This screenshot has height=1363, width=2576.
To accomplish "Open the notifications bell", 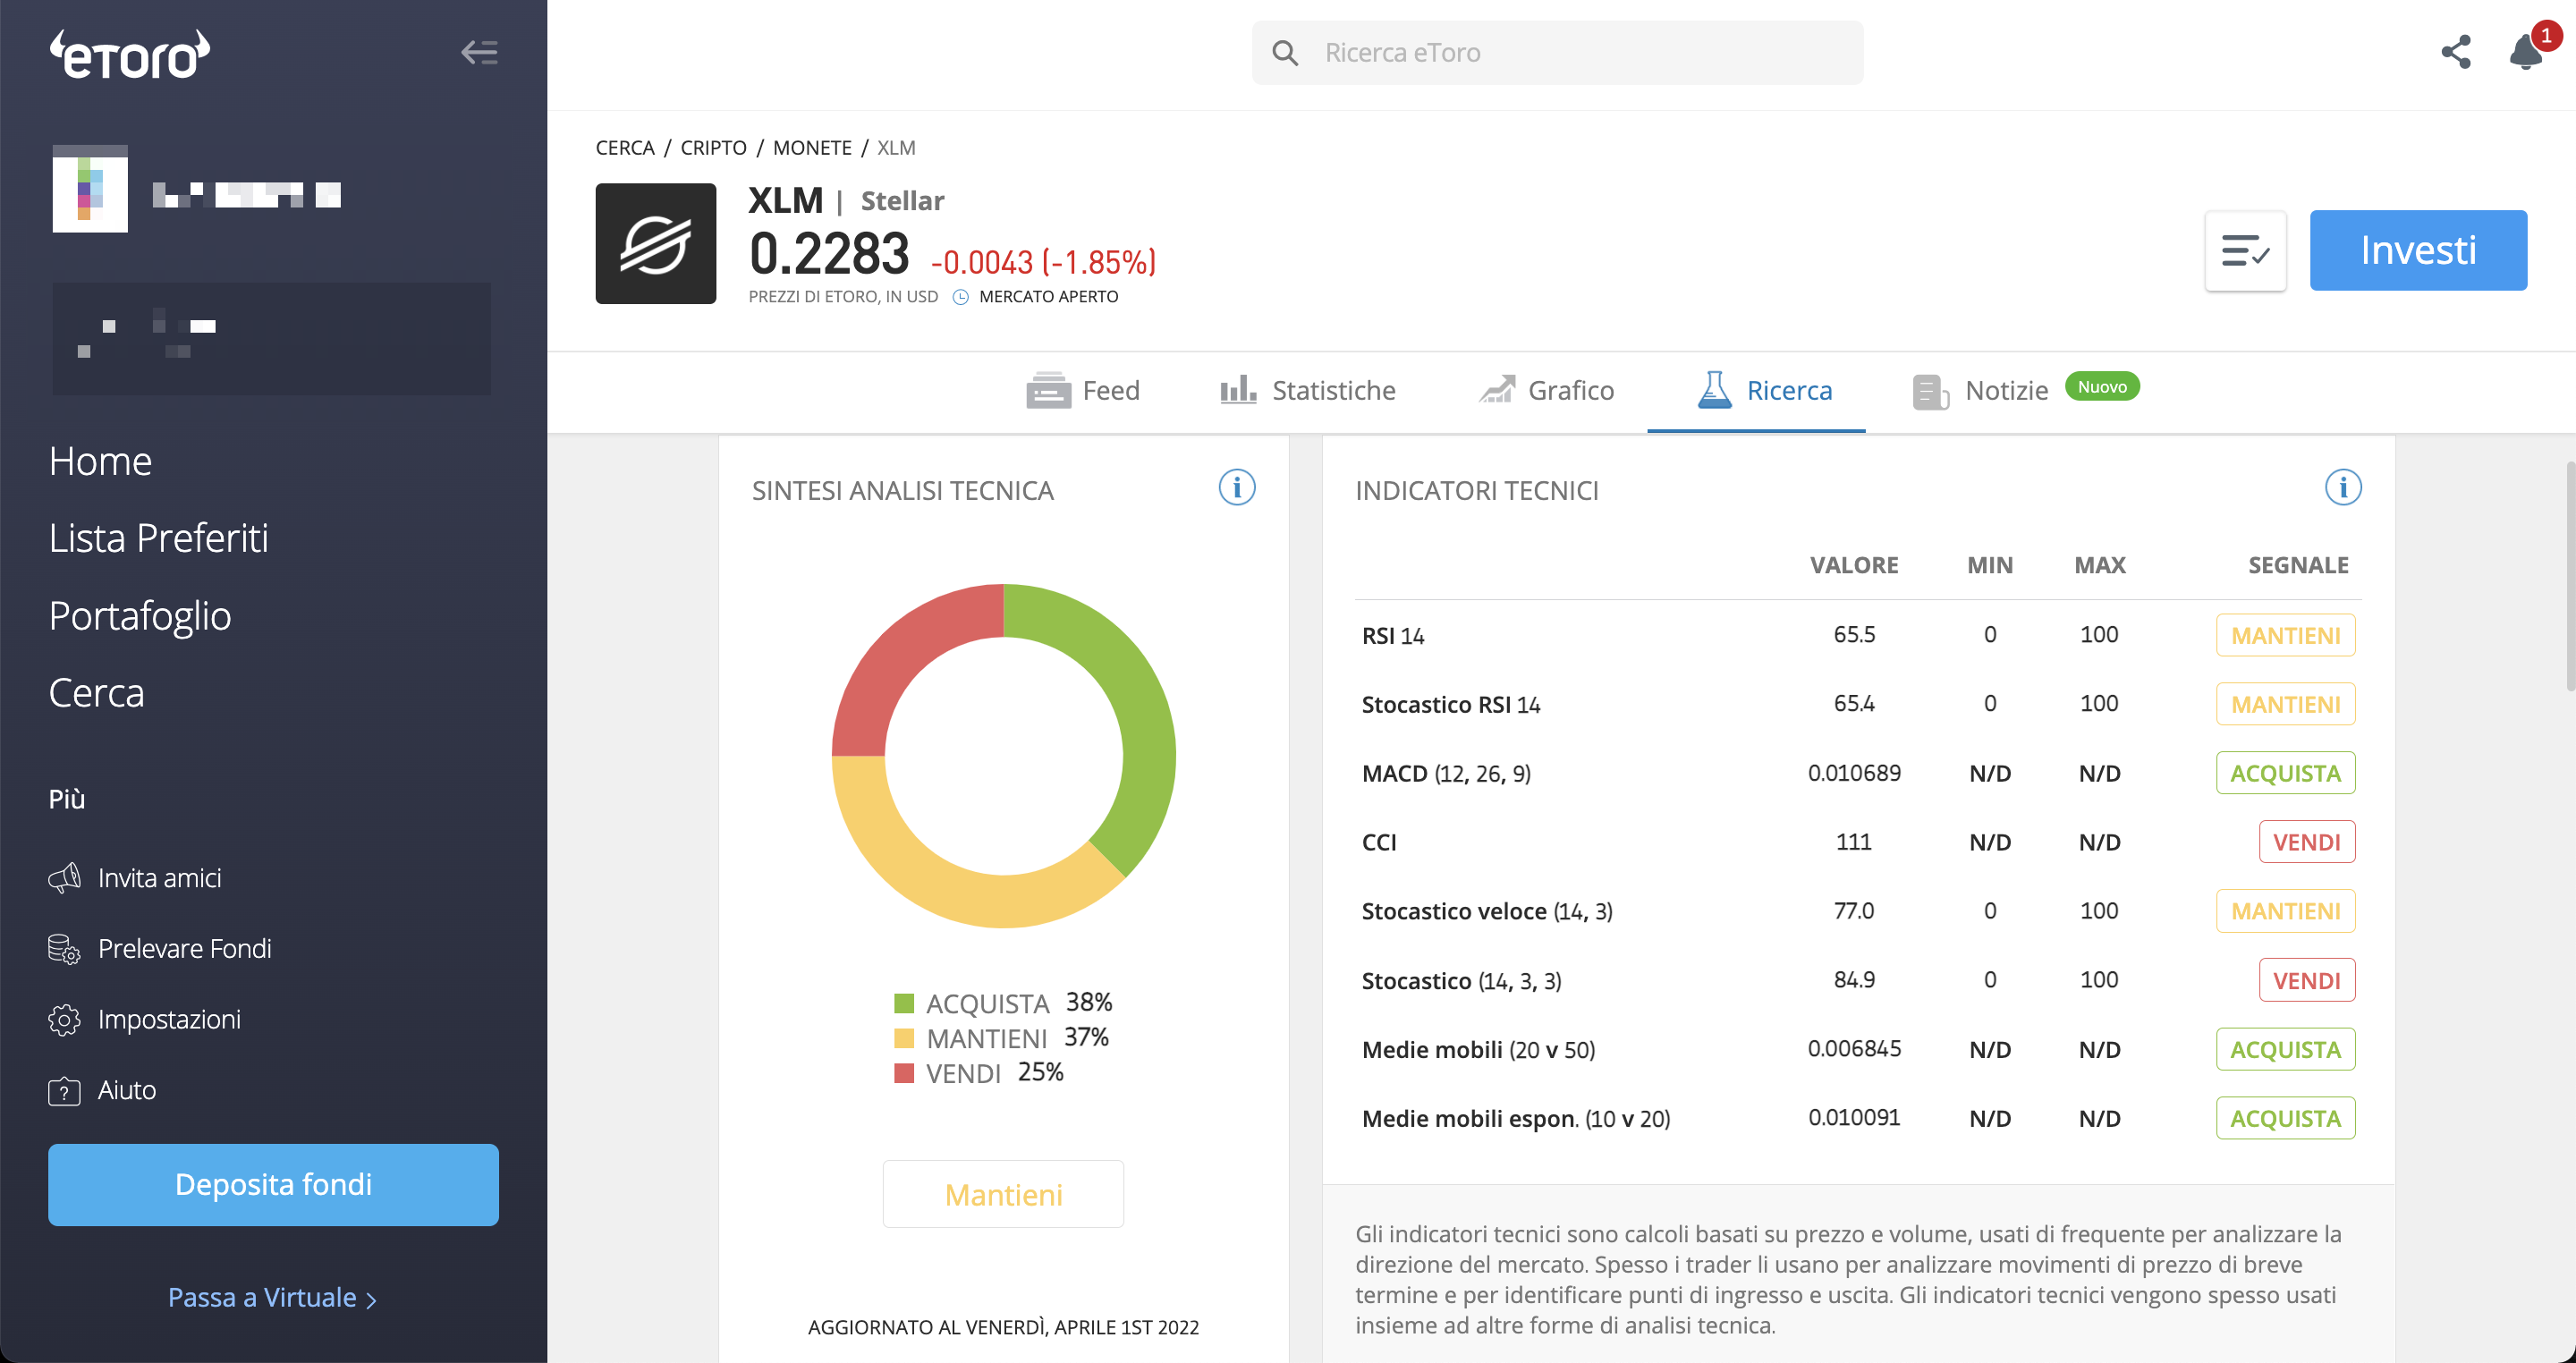I will click(2526, 52).
